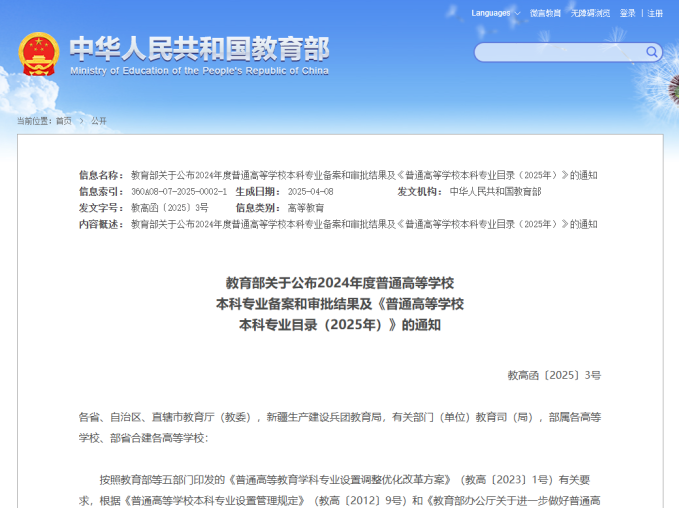Click the Ministry of Education English subtitle
Viewport: 679px width, 508px height.
pos(200,71)
